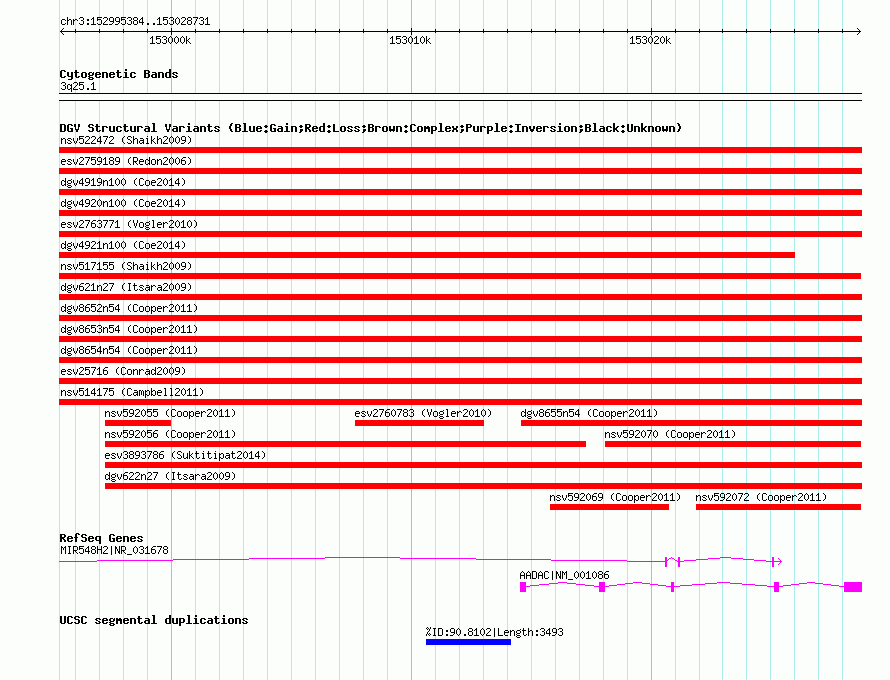890x680 pixels.
Task: Click the nsv592056 (Cooper2011) label
Action: coord(170,434)
